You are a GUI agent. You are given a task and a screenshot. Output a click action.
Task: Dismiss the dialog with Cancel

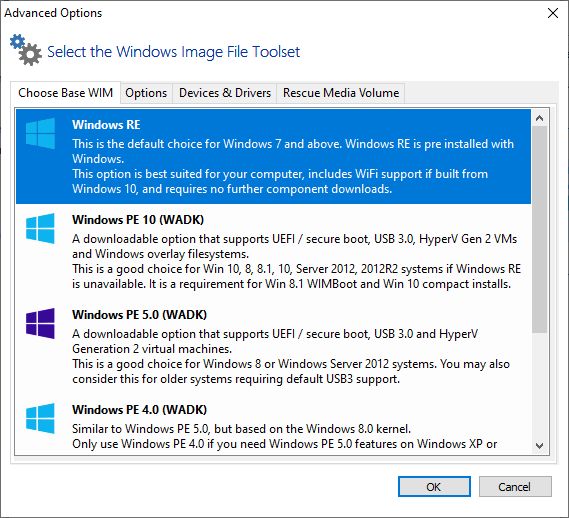click(x=515, y=486)
